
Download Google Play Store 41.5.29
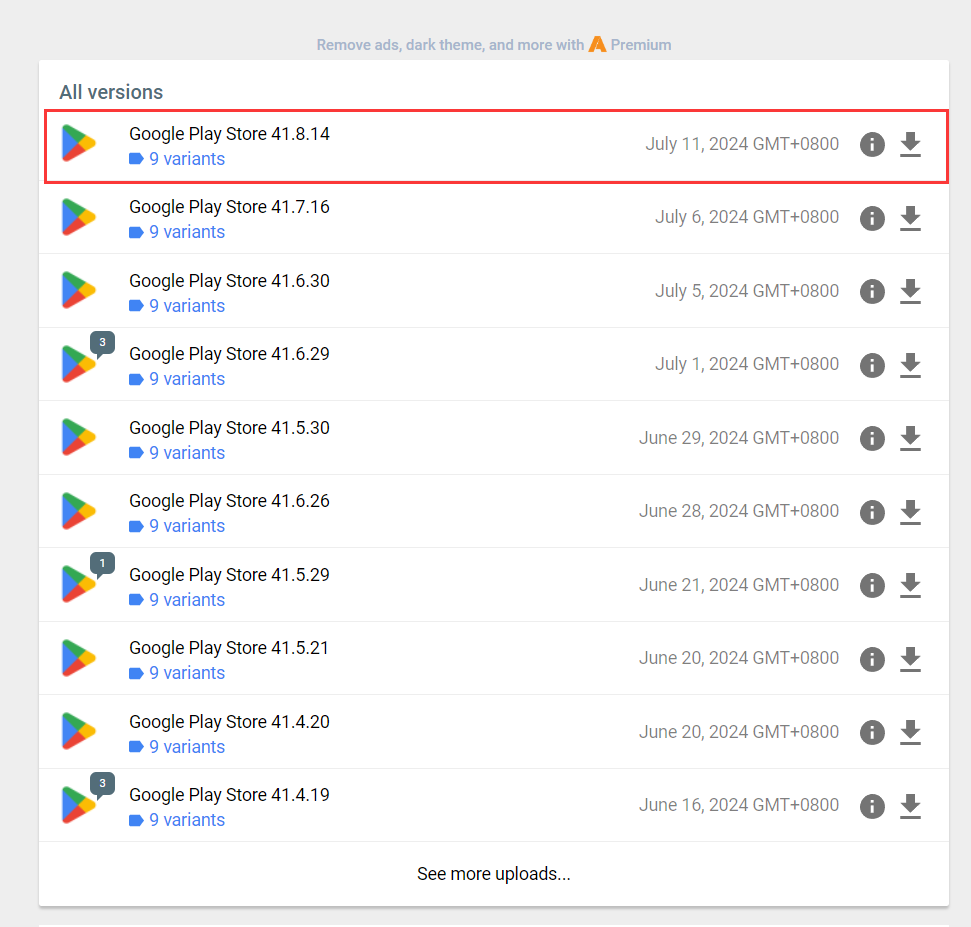click(x=910, y=585)
